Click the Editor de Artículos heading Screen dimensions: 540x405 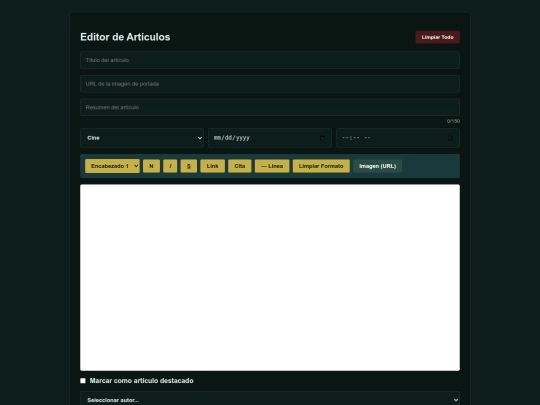click(x=125, y=37)
